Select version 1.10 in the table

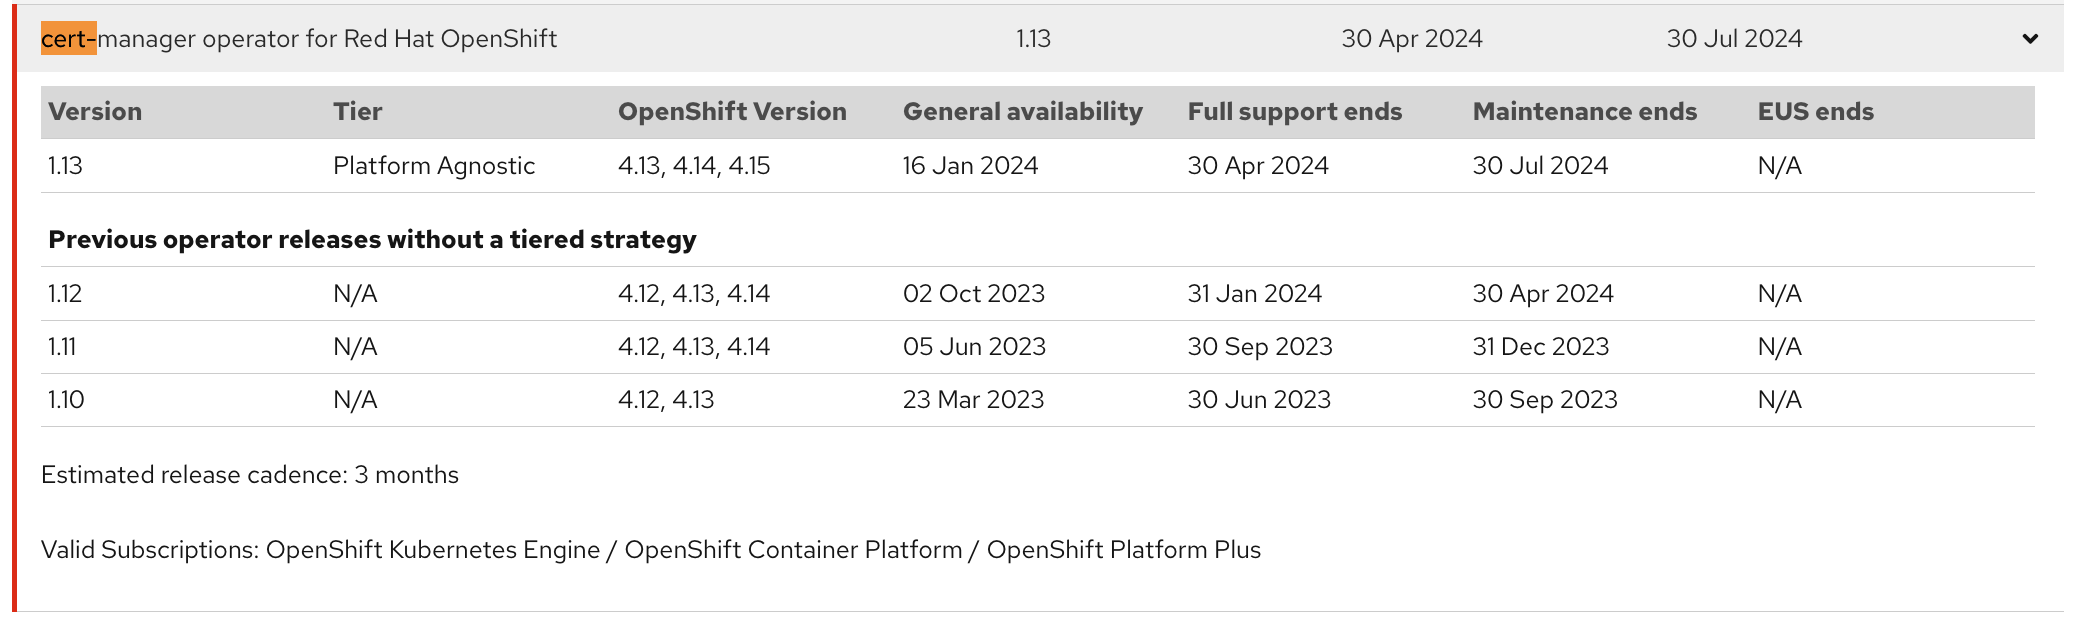pos(66,400)
